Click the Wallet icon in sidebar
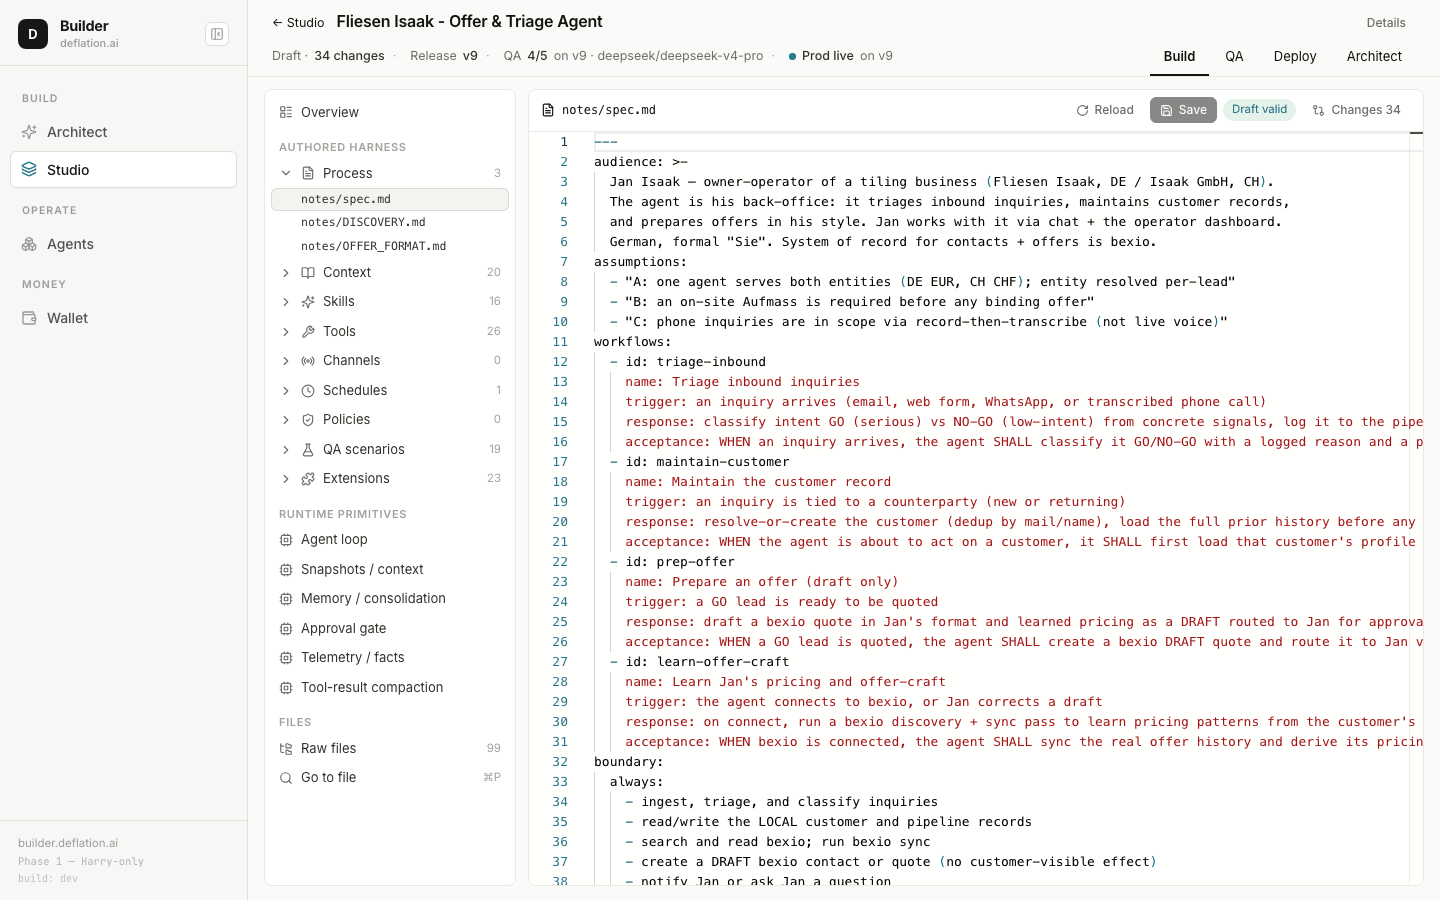This screenshot has width=1440, height=900. 29,318
